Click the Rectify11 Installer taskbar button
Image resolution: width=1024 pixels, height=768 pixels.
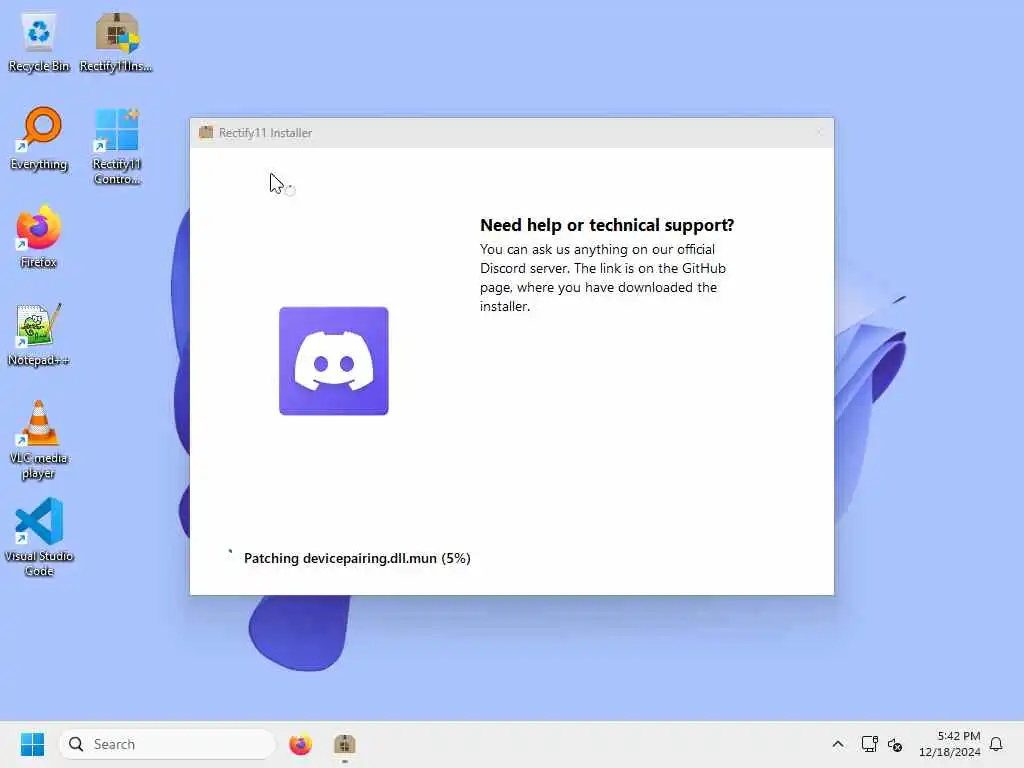[x=345, y=744]
